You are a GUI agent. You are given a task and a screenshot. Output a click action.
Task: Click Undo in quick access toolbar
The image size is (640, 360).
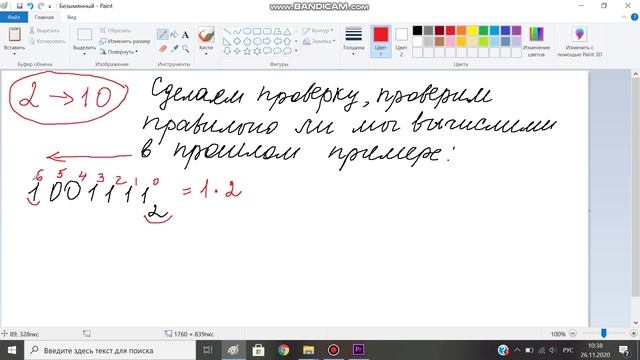[x=30, y=6]
